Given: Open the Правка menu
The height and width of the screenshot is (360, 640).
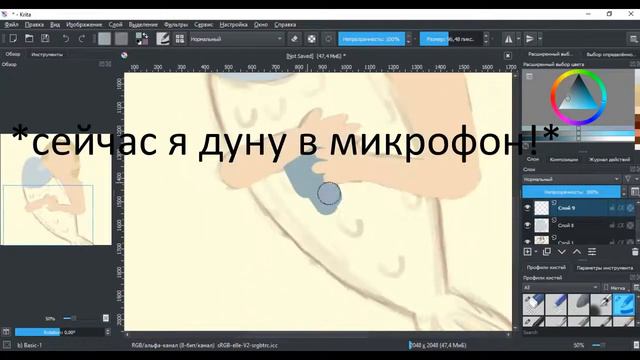Looking at the screenshot, I should [34, 24].
